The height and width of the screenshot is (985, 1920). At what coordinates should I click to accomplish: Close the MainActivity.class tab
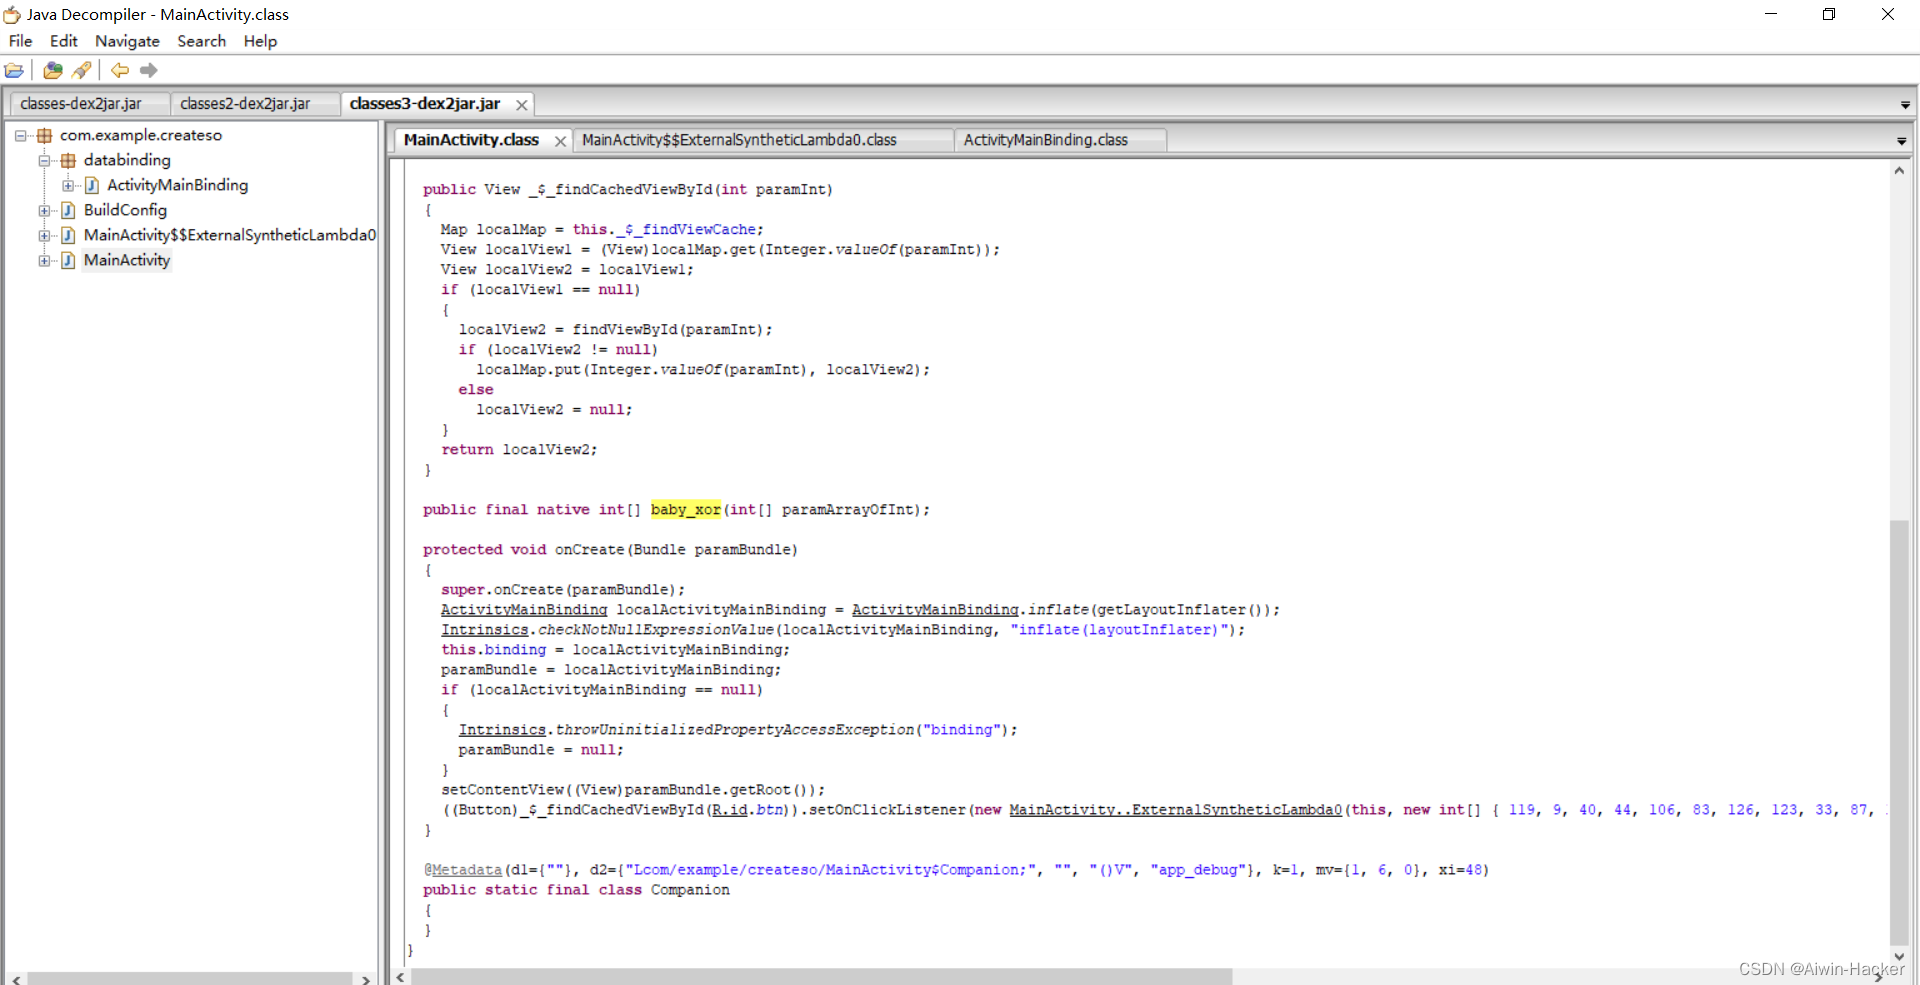click(x=560, y=141)
